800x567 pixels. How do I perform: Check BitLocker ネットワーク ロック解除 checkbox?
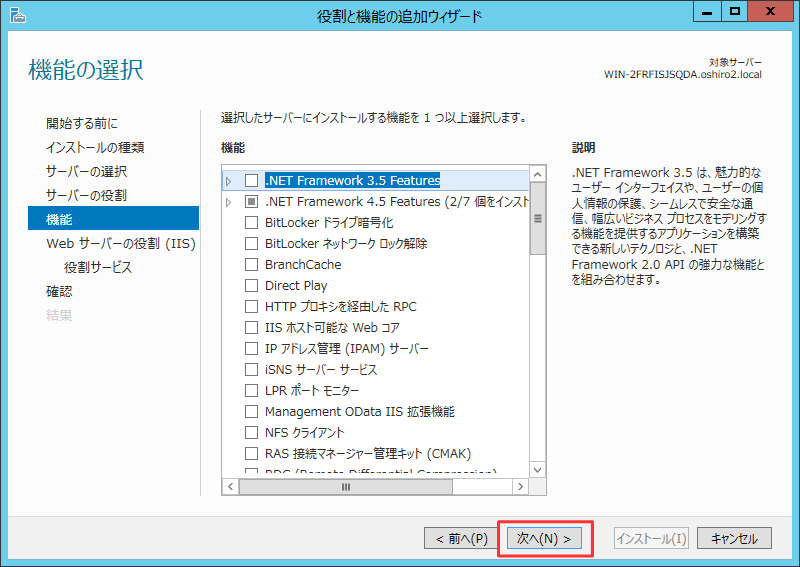252,243
